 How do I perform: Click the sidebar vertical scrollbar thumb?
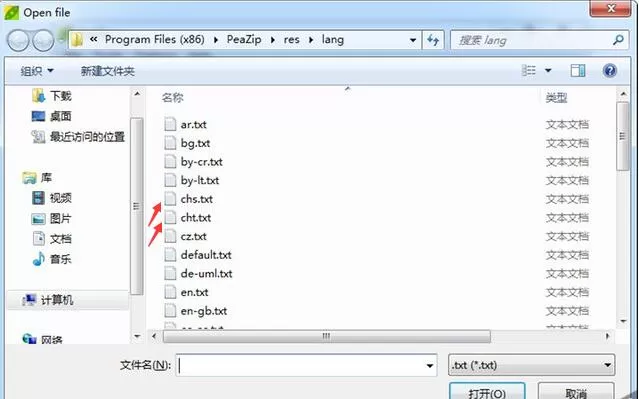137,206
